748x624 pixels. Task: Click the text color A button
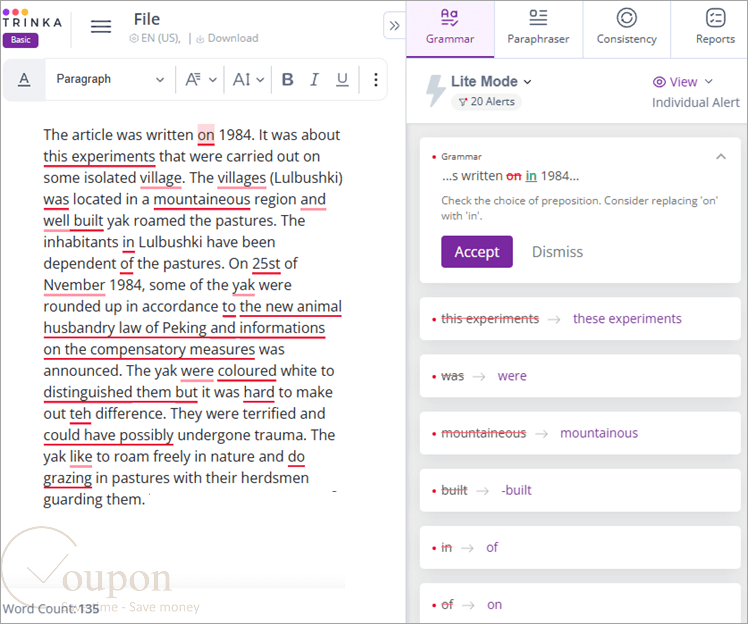coord(24,79)
